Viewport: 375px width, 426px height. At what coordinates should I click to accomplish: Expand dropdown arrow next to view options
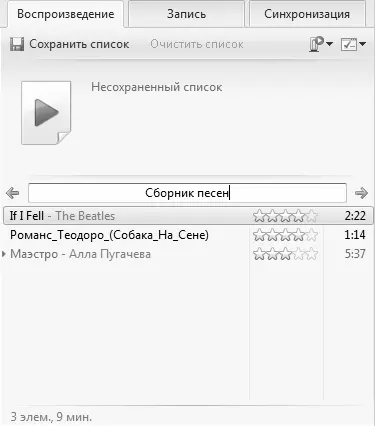(x=362, y=44)
